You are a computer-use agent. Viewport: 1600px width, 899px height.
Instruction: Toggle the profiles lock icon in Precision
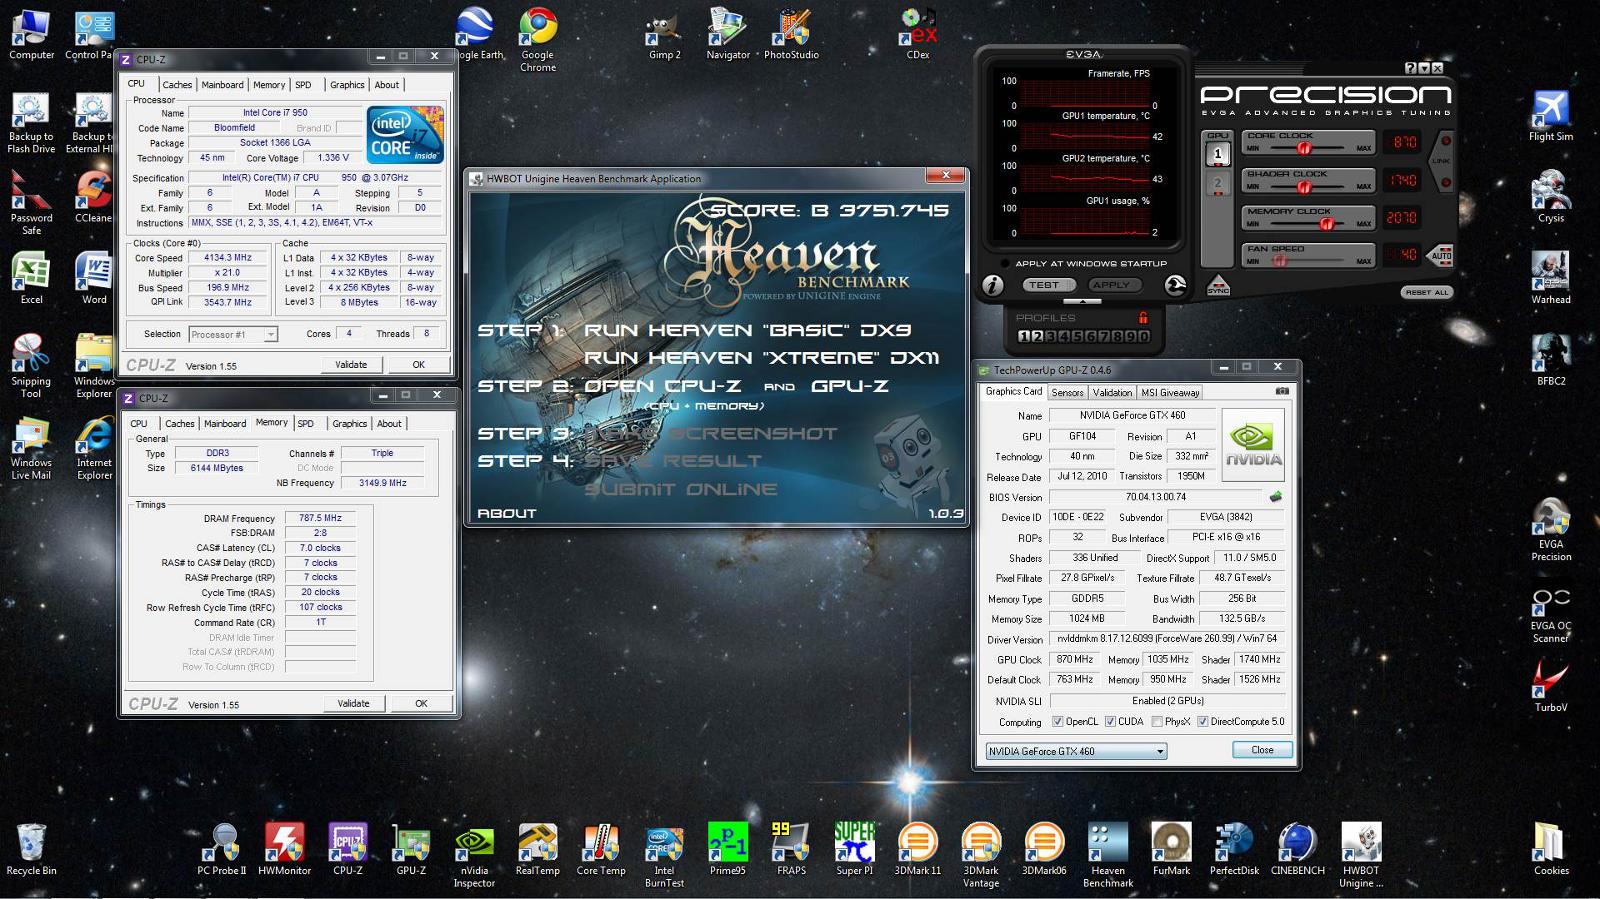coord(1143,318)
